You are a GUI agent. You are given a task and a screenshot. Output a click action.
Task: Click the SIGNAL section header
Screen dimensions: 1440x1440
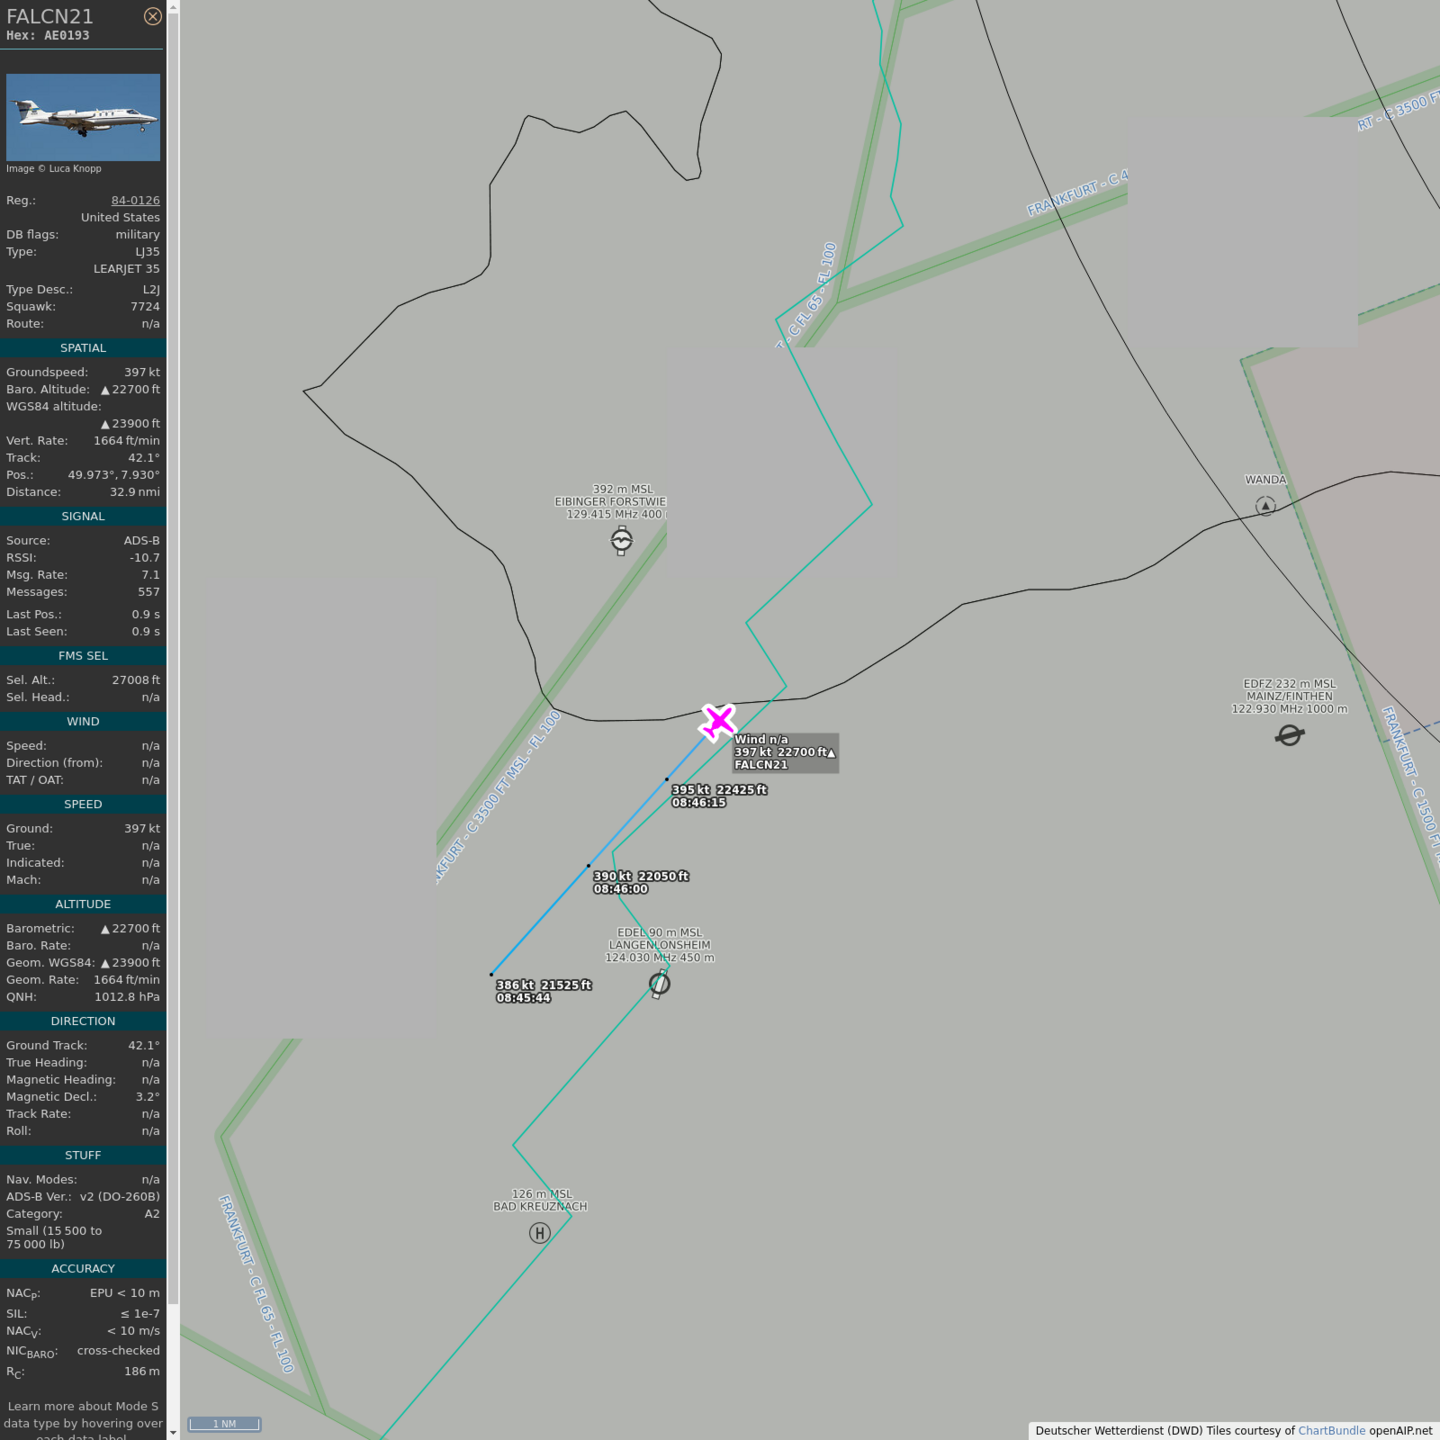pos(83,516)
